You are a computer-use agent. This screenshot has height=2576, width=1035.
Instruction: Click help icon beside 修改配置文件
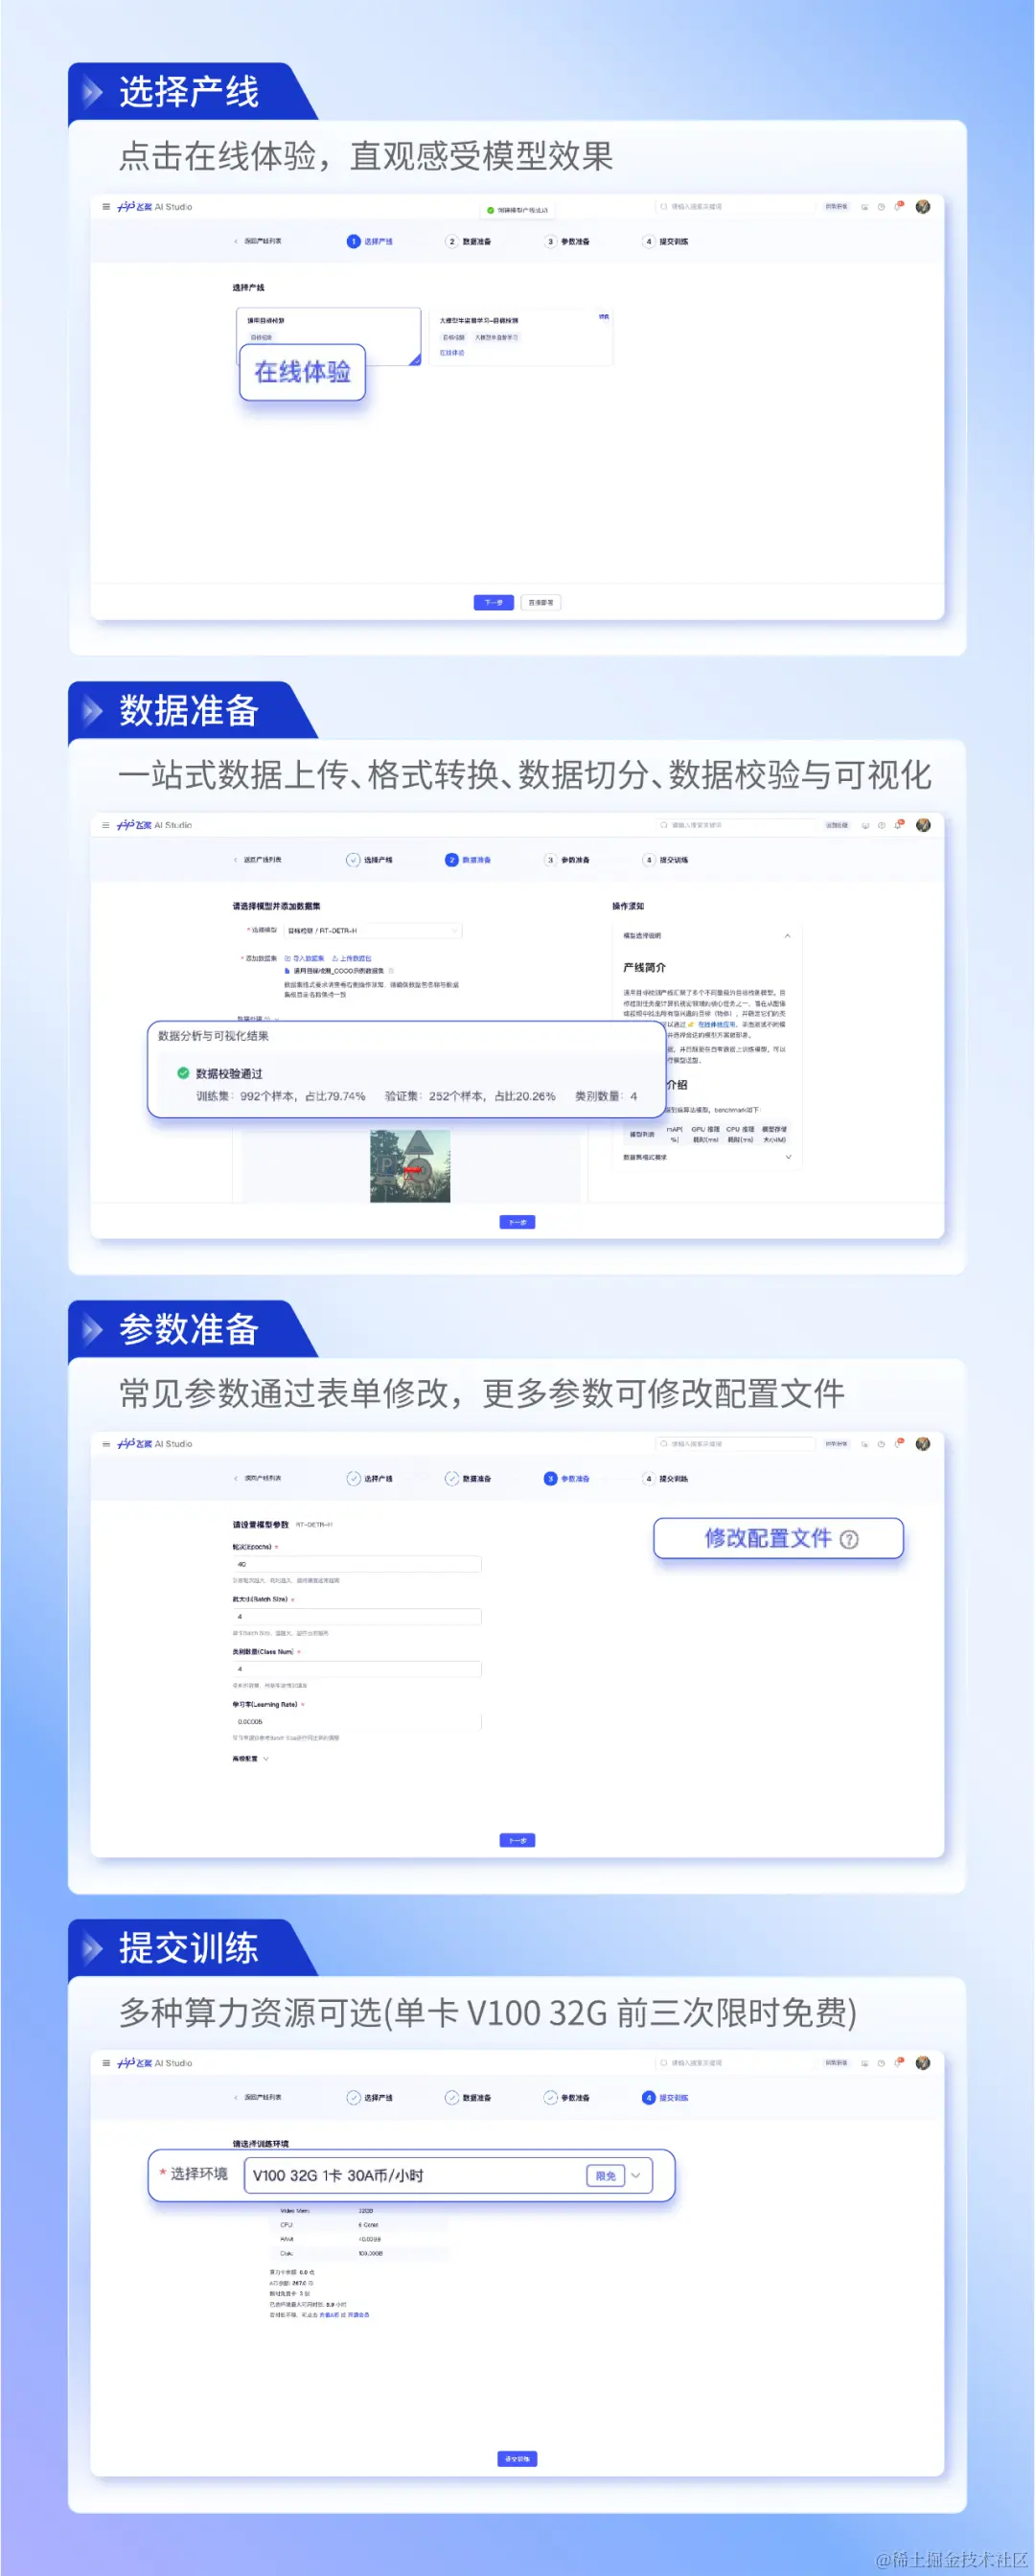pyautogui.click(x=849, y=1539)
